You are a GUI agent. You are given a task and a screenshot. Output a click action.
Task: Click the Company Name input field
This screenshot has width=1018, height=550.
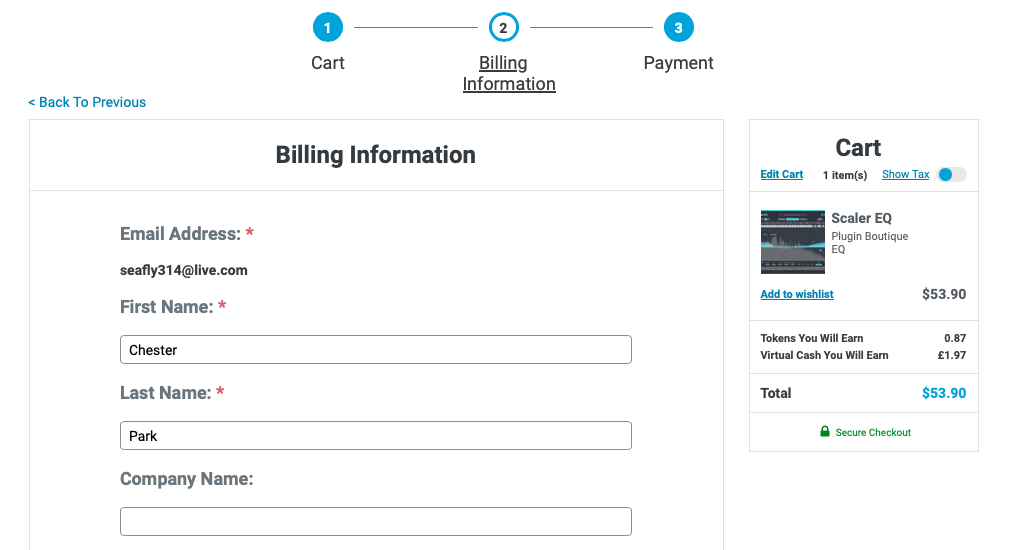tap(376, 521)
